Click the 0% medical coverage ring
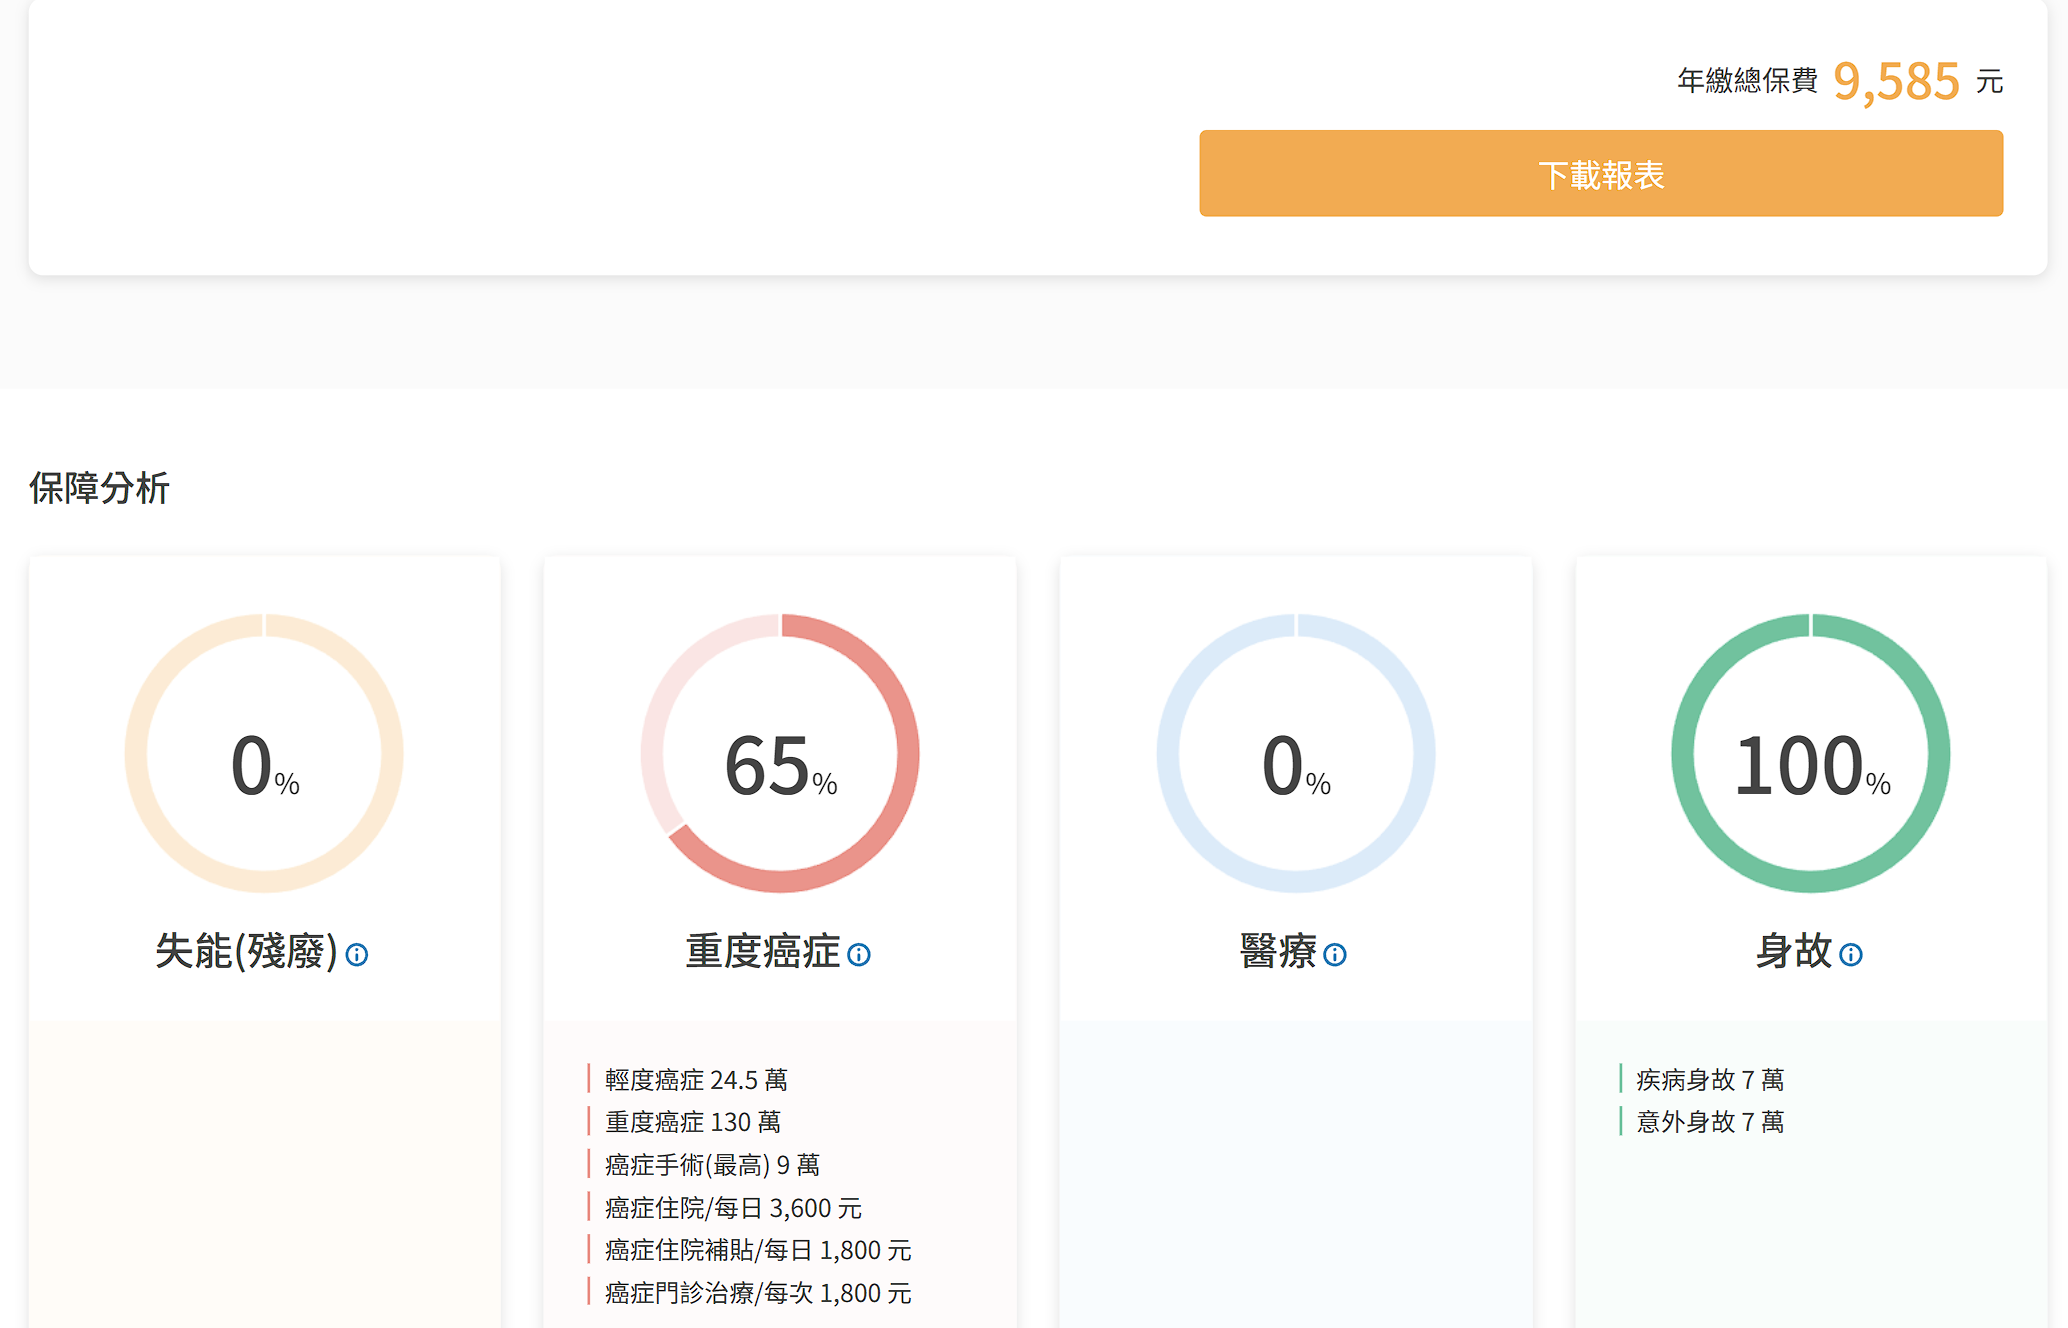Screen dimensions: 2068x1328 [1296, 753]
